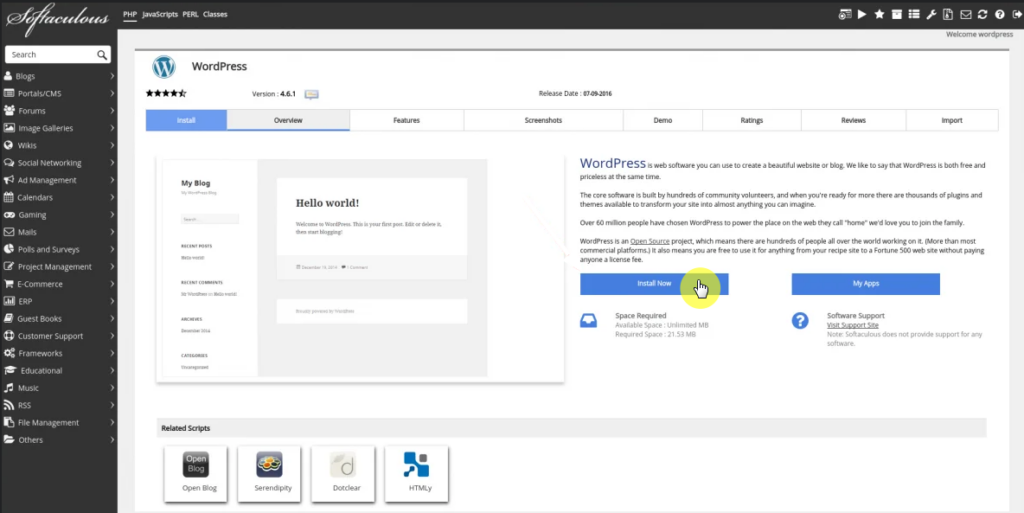This screenshot has width=1024, height=513.
Task: Expand the Calendars category chevron
Action: (112, 197)
